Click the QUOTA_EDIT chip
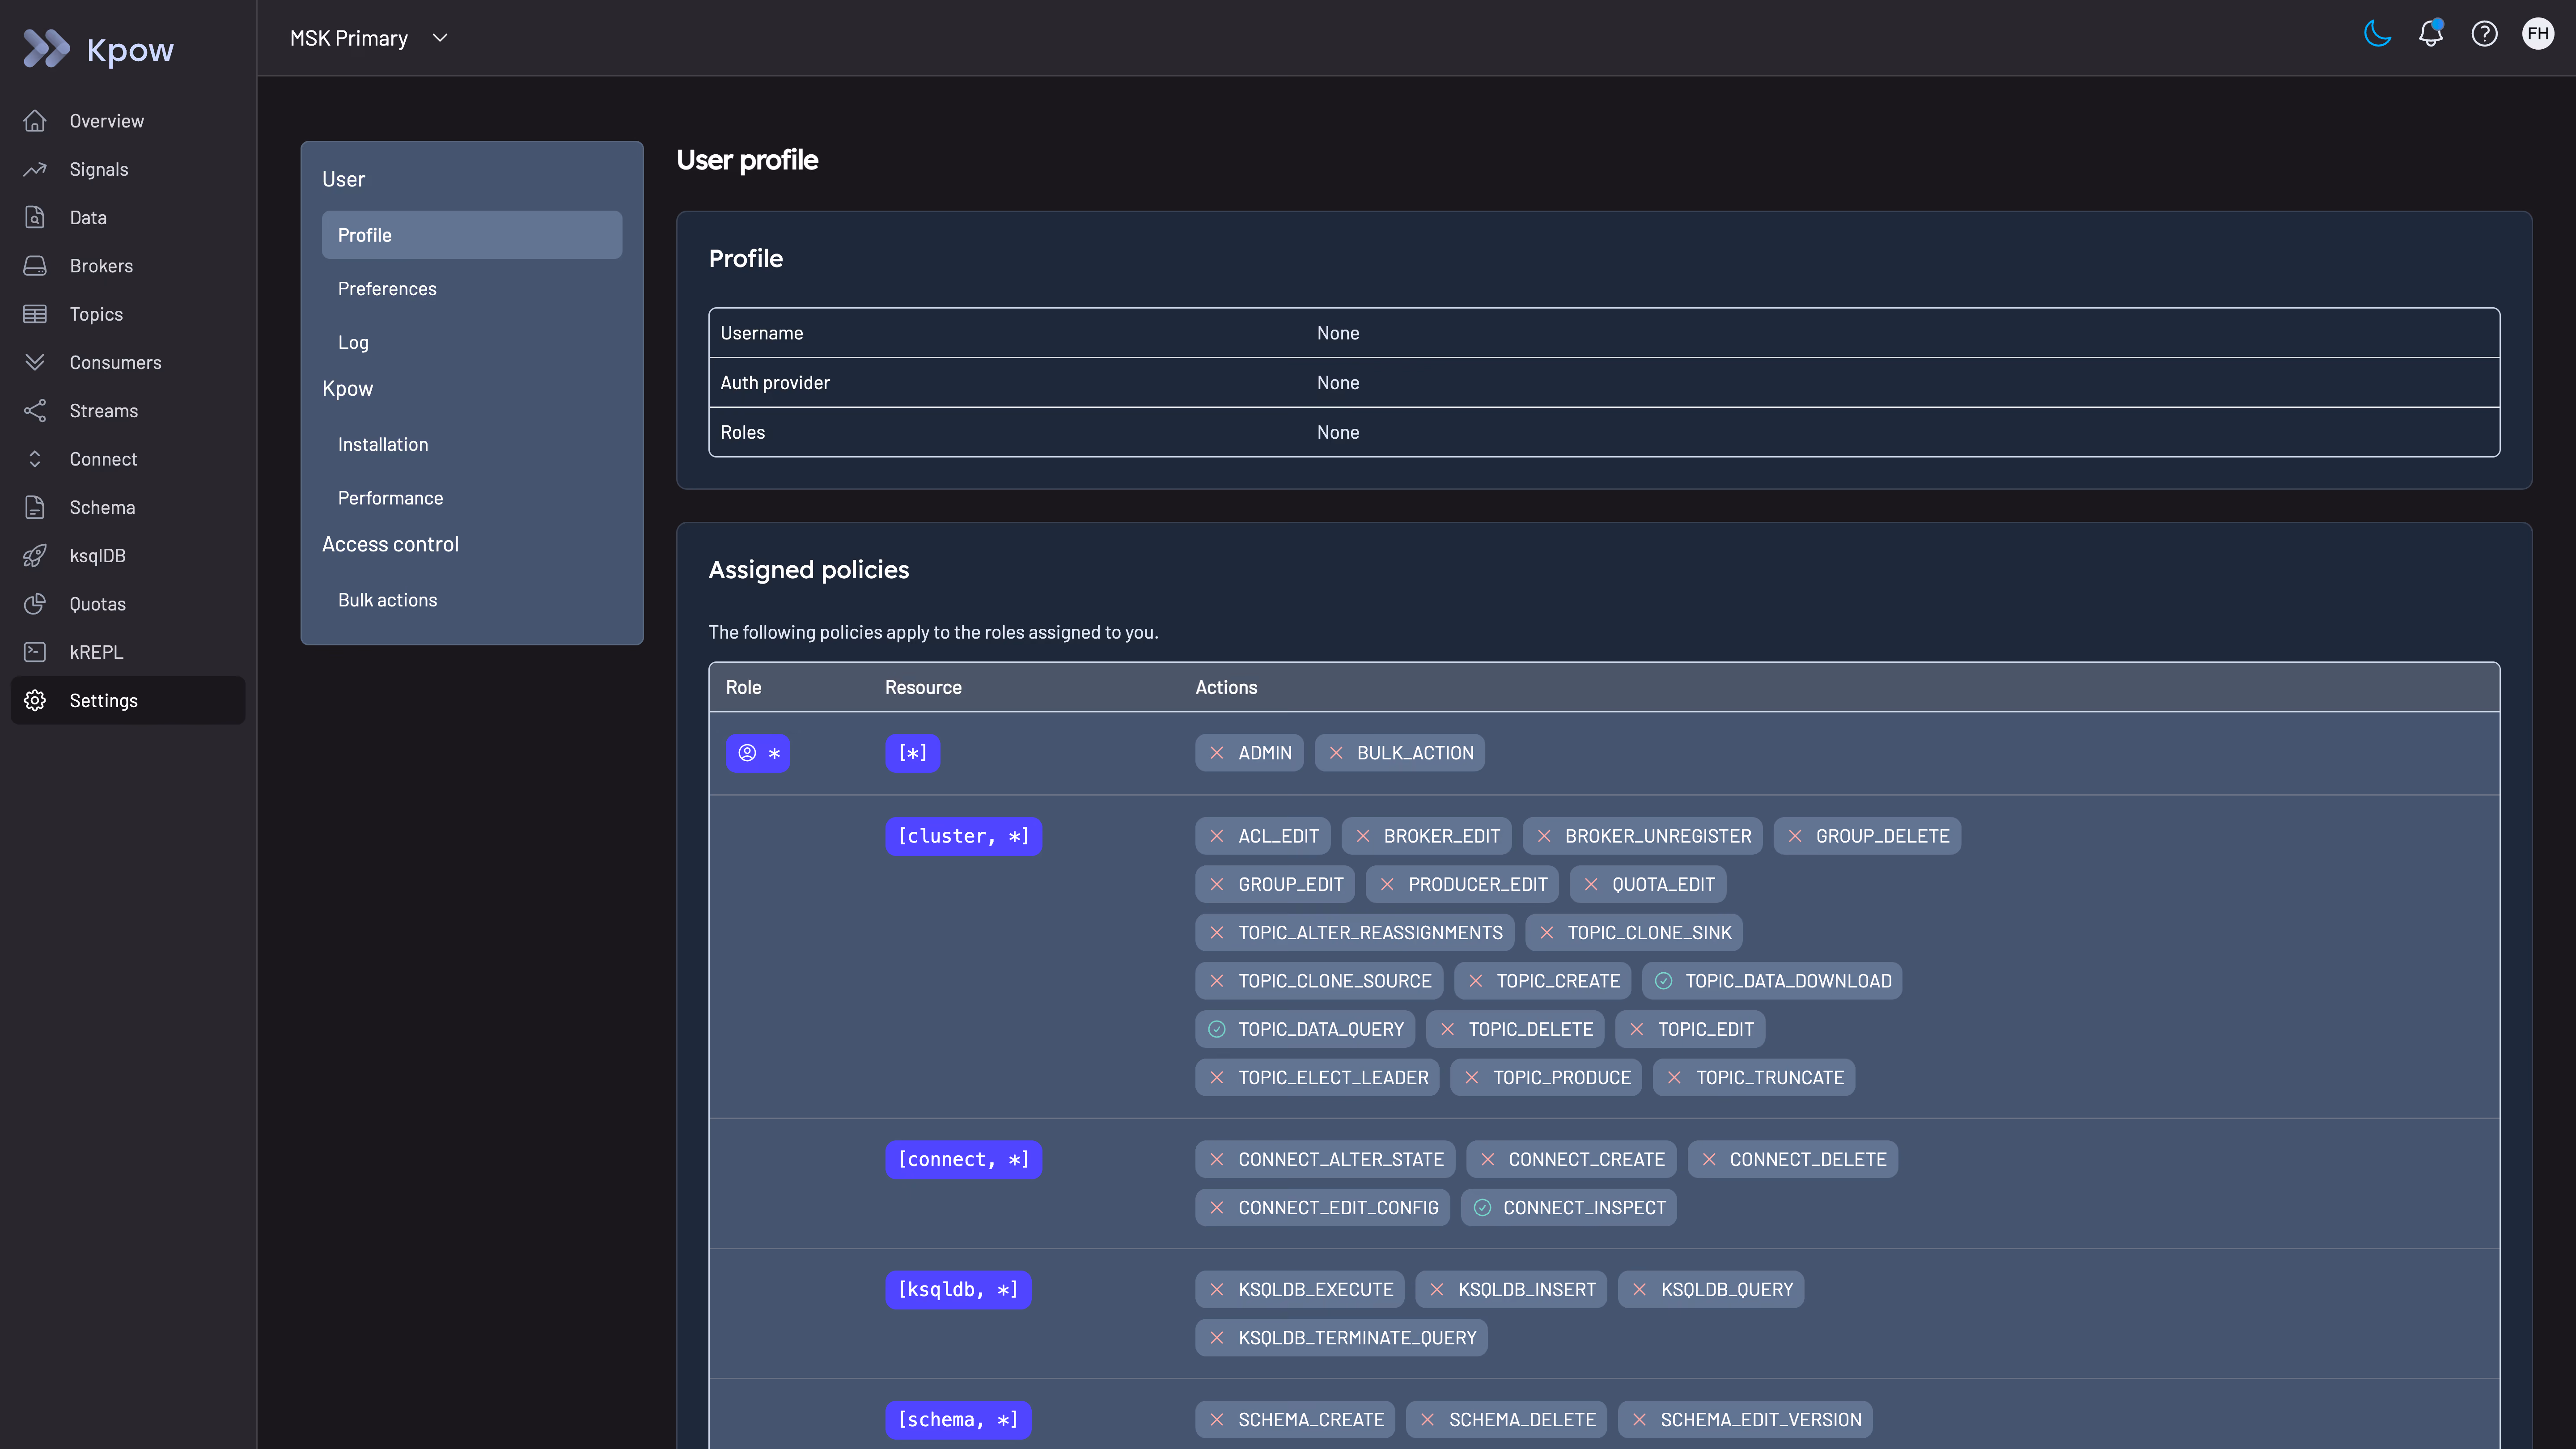This screenshot has height=1449, width=2576. (1648, 885)
